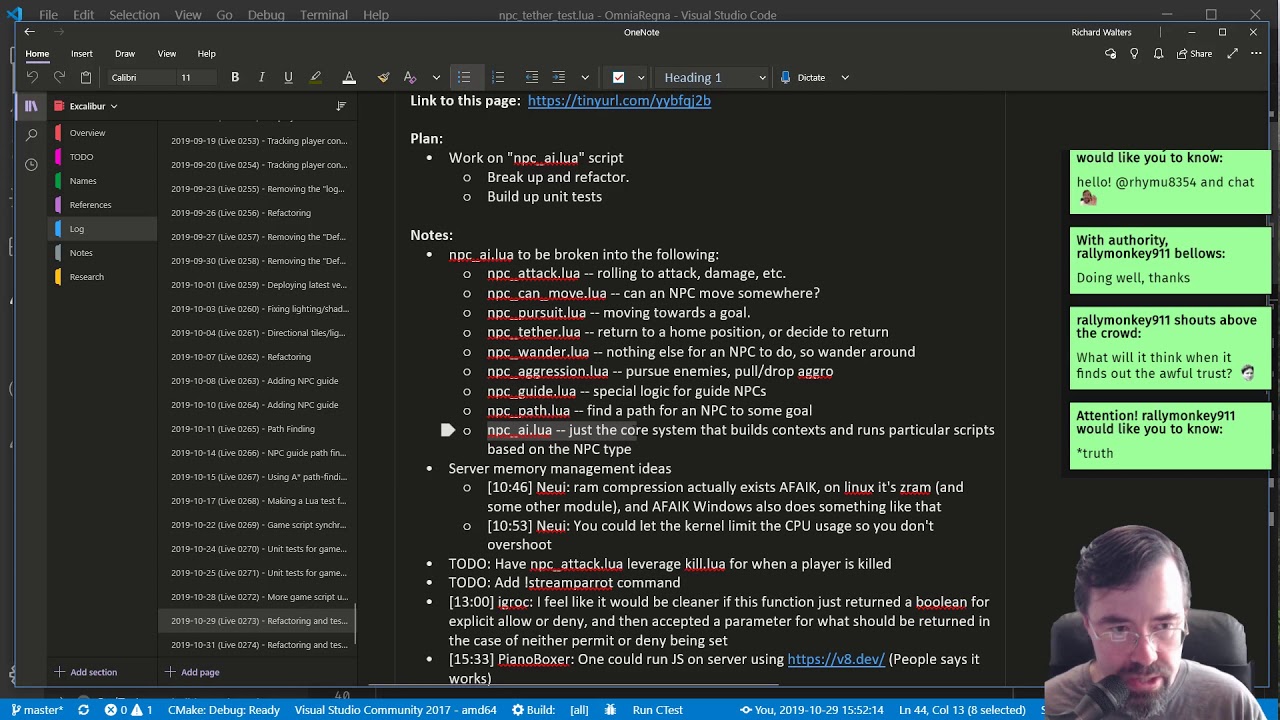Select the References section
The width and height of the screenshot is (1280, 720).
click(103, 205)
